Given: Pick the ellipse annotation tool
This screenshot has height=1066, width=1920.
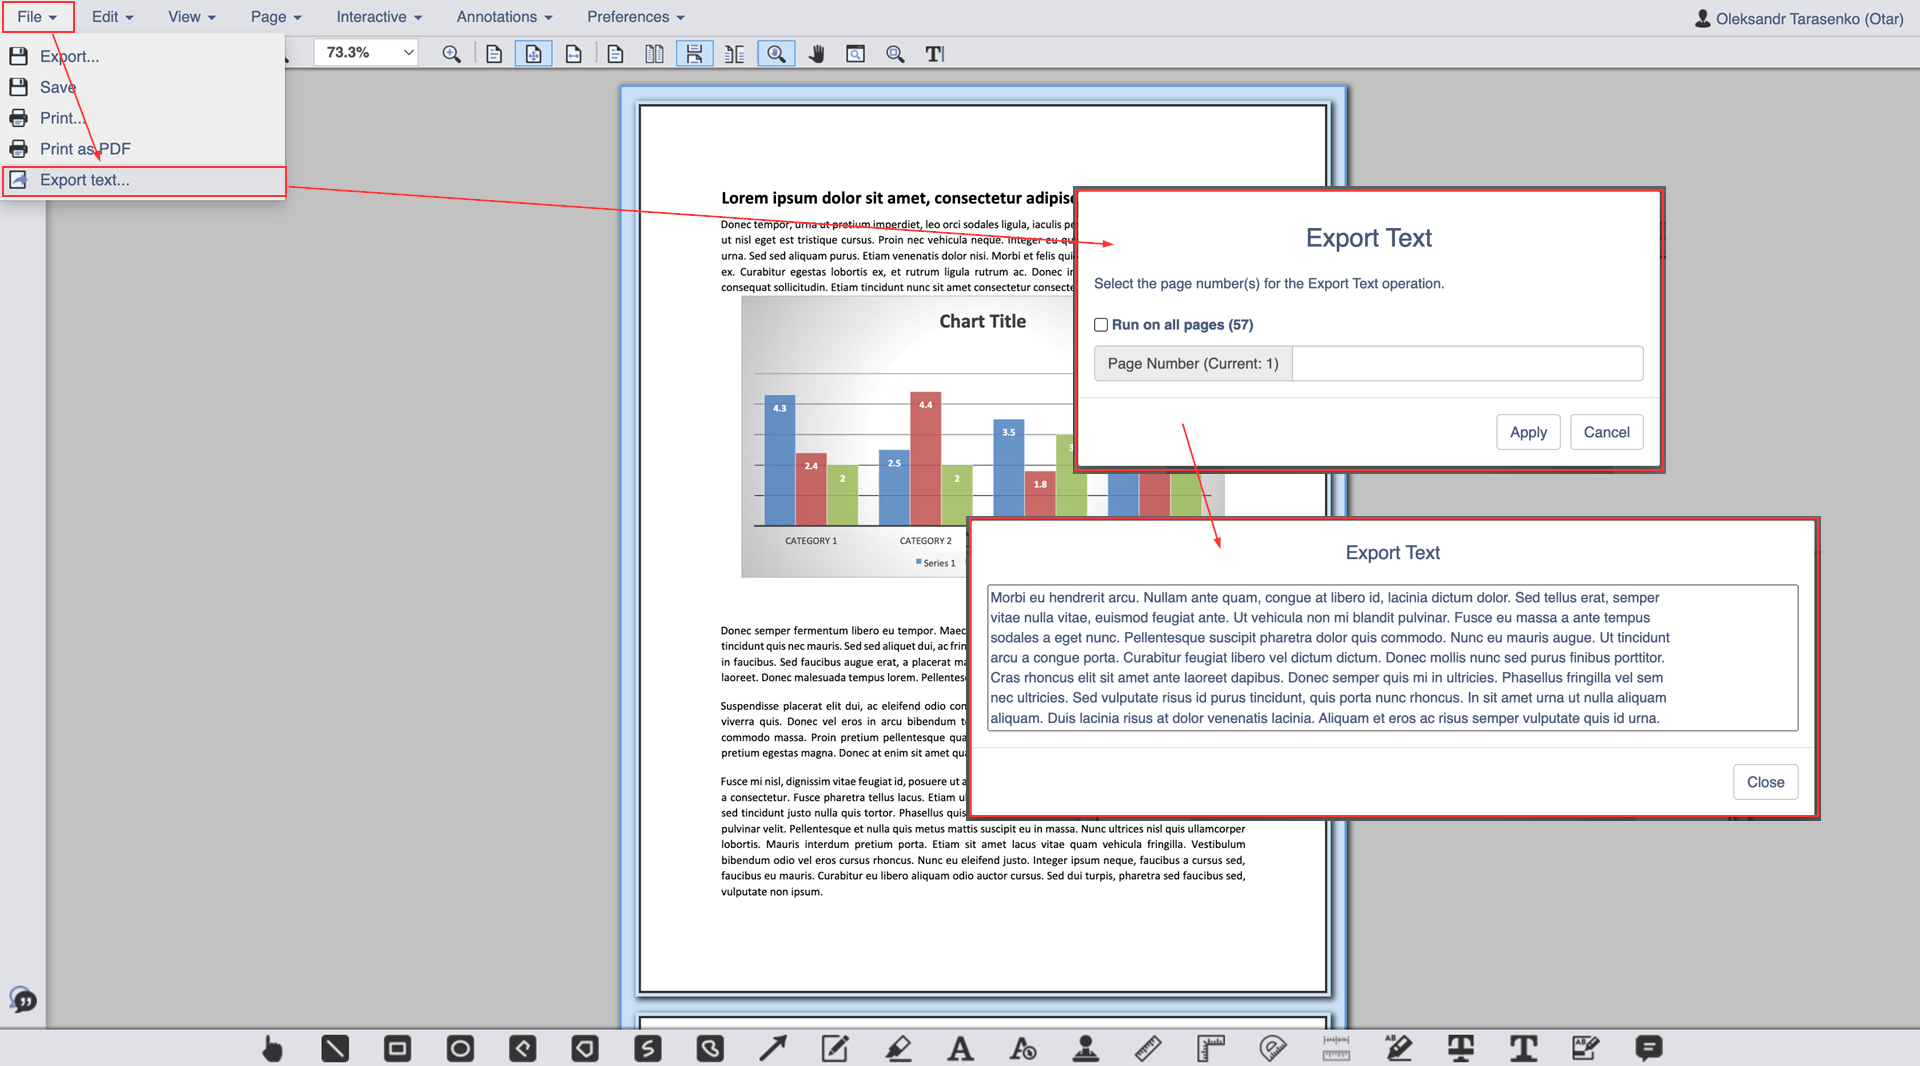Looking at the screenshot, I should click(460, 1048).
